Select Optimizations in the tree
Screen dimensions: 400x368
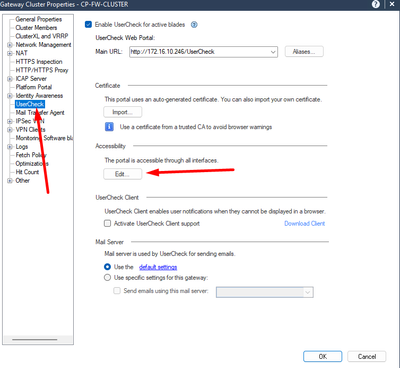[x=32, y=163]
